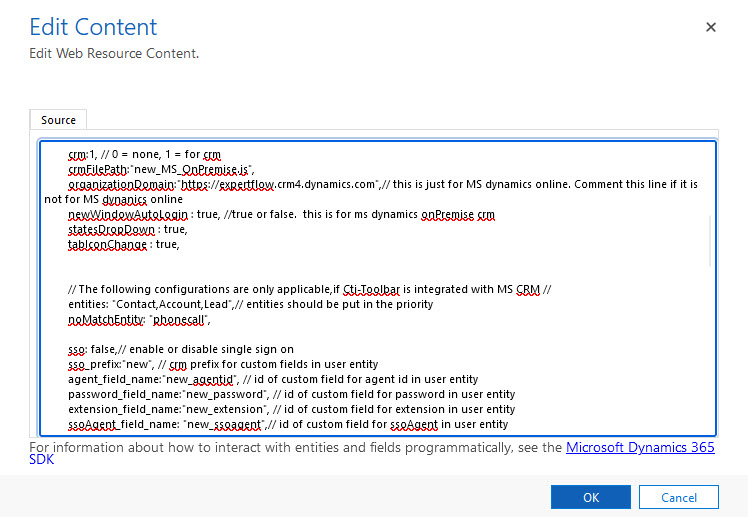Select the tabIconChange setting line
This screenshot has height=517, width=748.
pos(123,244)
